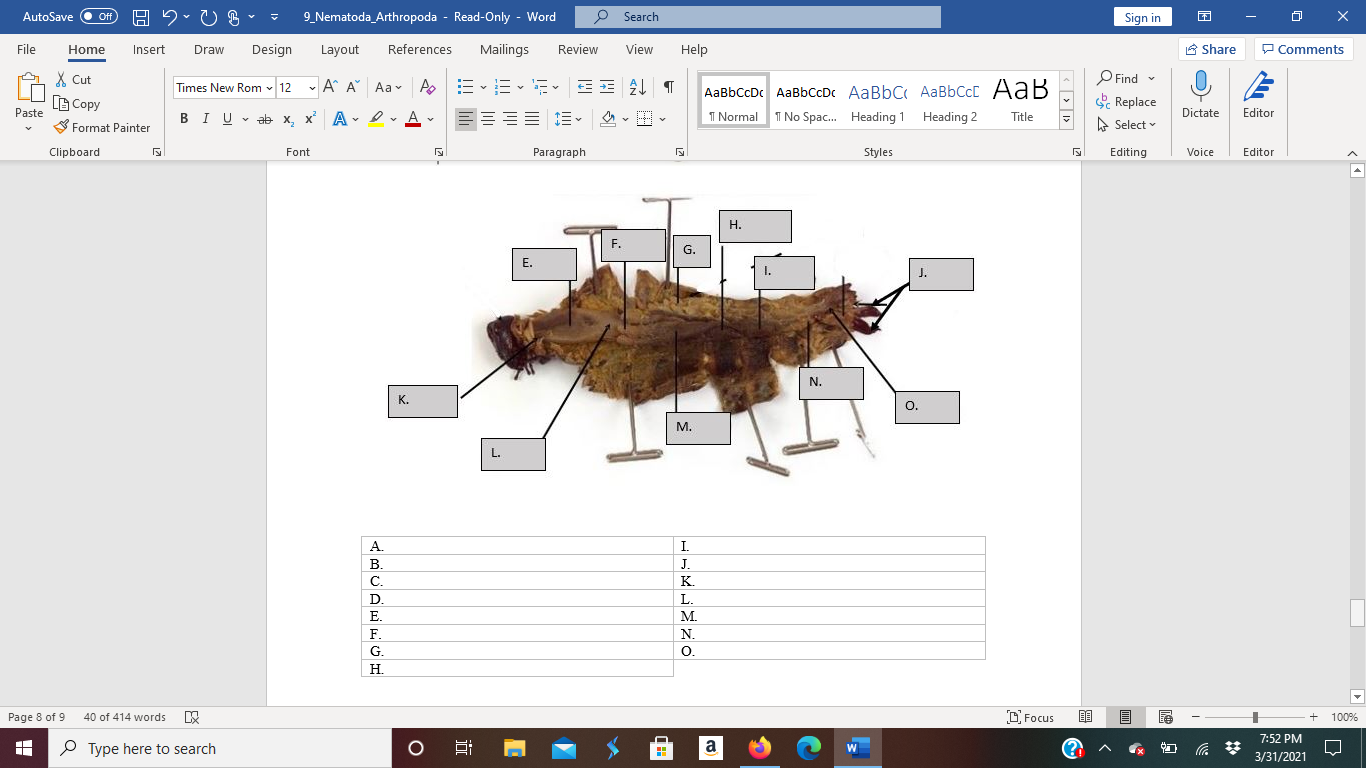Screen dimensions: 1366x768
Task: Toggle bold formatting
Action: tap(183, 118)
